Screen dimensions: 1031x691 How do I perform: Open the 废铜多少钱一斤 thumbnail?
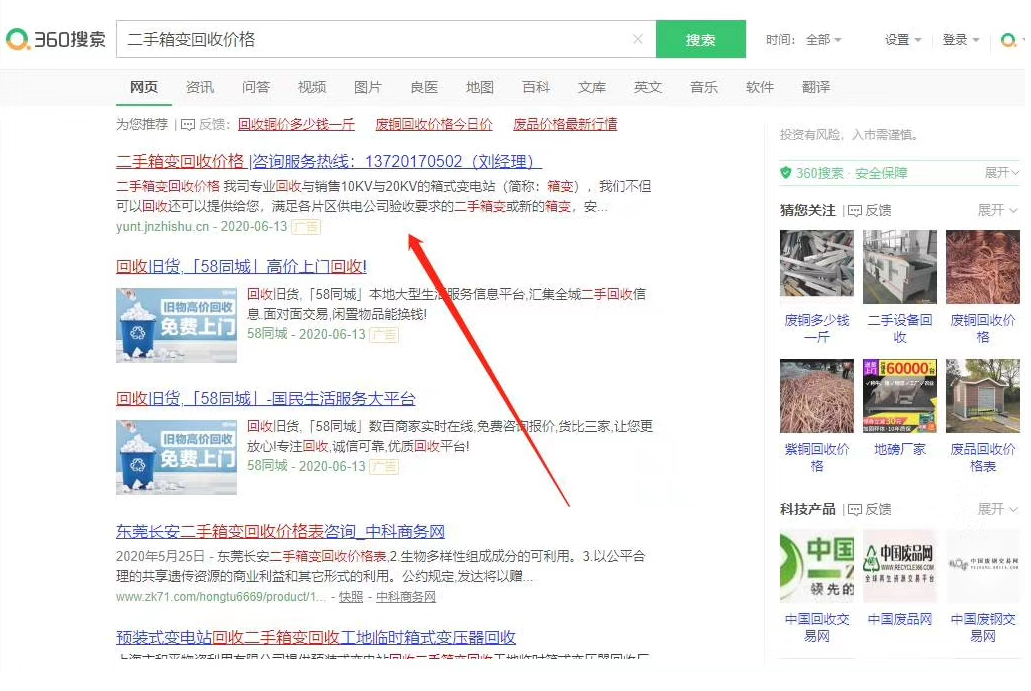pyautogui.click(x=817, y=267)
